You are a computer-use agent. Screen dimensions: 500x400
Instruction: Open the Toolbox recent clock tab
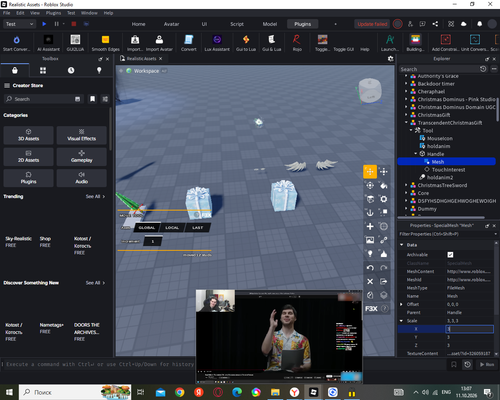[71, 70]
